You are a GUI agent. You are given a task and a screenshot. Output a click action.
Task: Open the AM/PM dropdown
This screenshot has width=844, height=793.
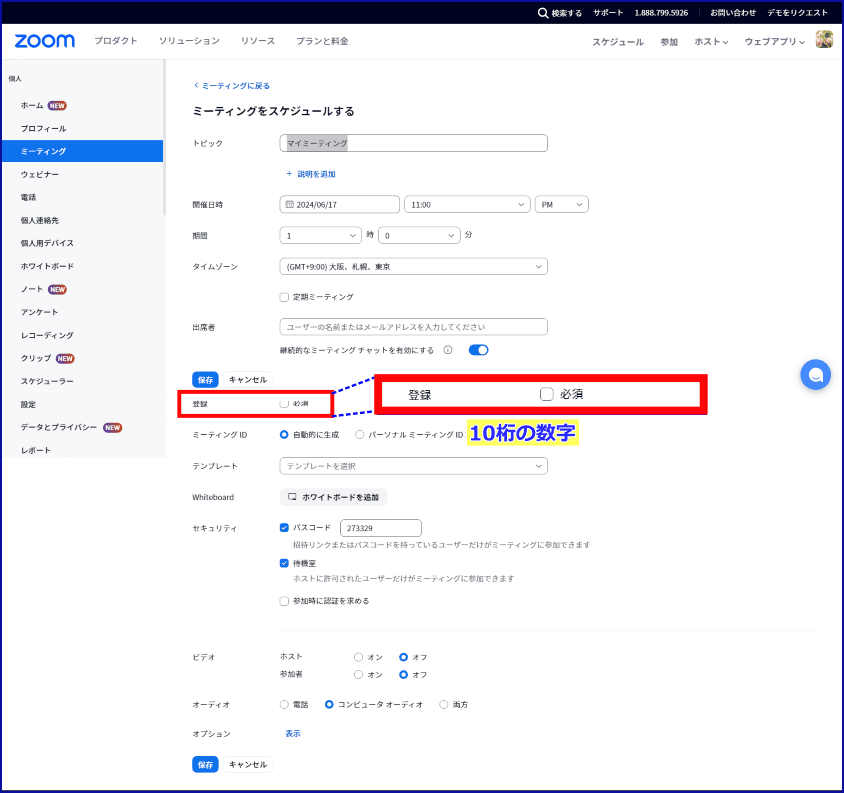click(561, 205)
